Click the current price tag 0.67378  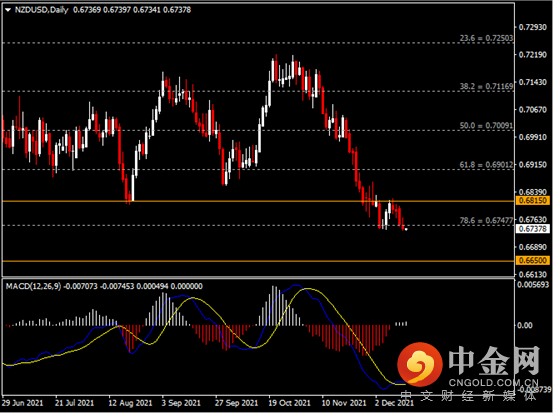coord(533,229)
